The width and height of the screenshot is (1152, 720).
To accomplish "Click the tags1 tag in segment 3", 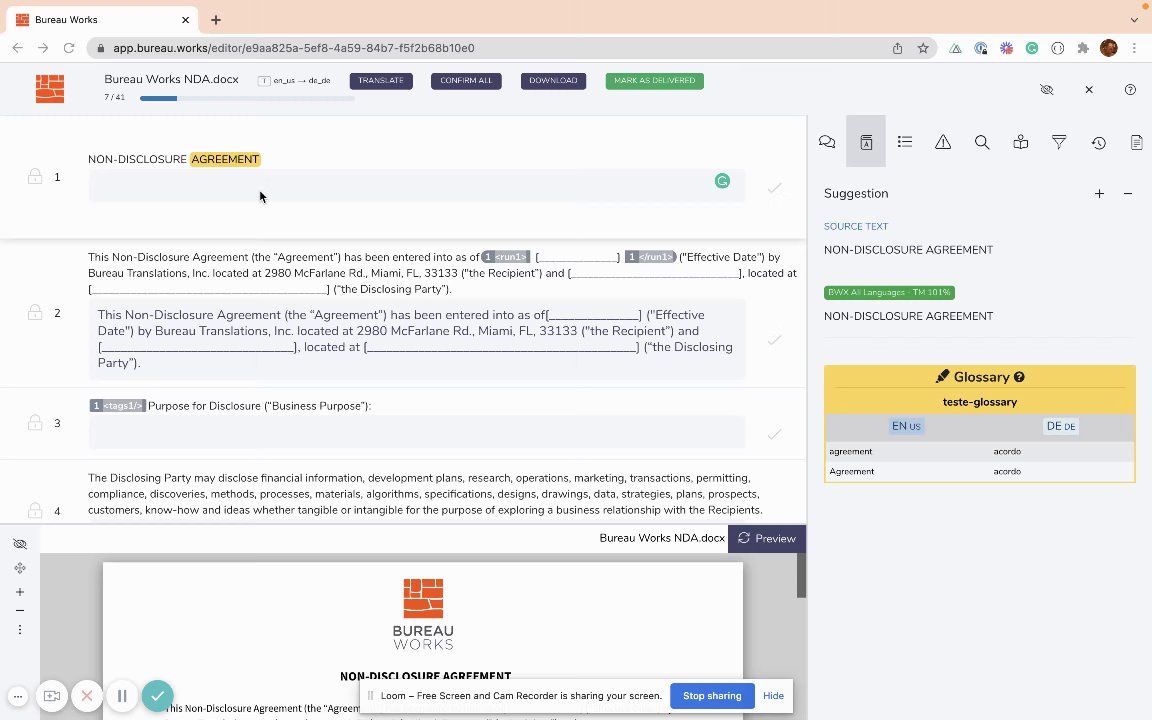I will 118,406.
